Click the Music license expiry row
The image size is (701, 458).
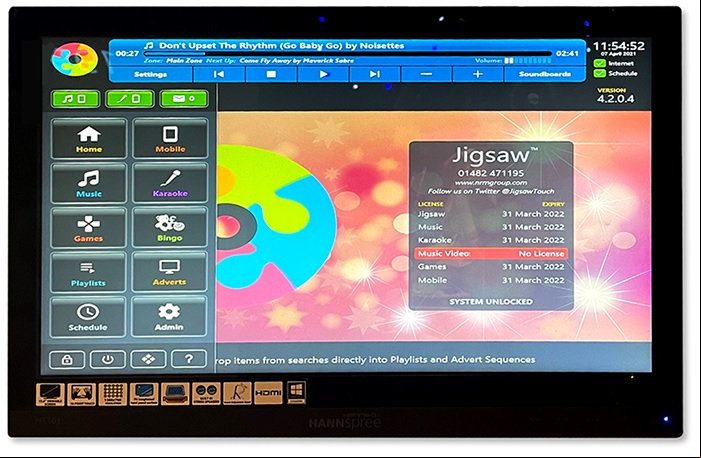click(x=491, y=227)
